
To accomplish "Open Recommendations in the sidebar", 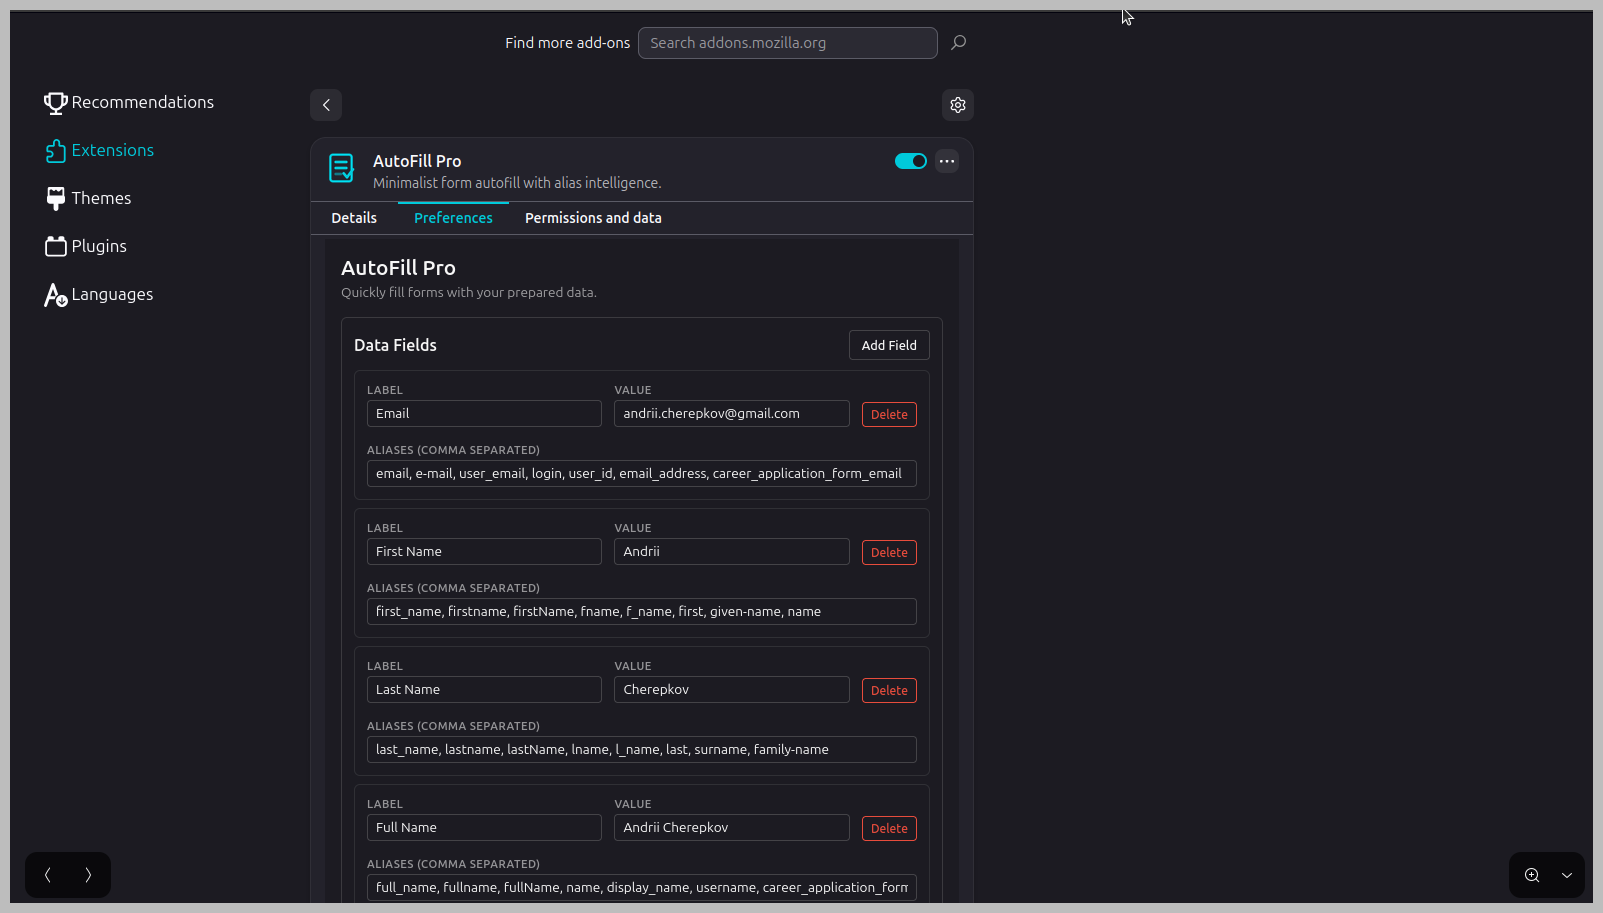I will (x=129, y=102).
